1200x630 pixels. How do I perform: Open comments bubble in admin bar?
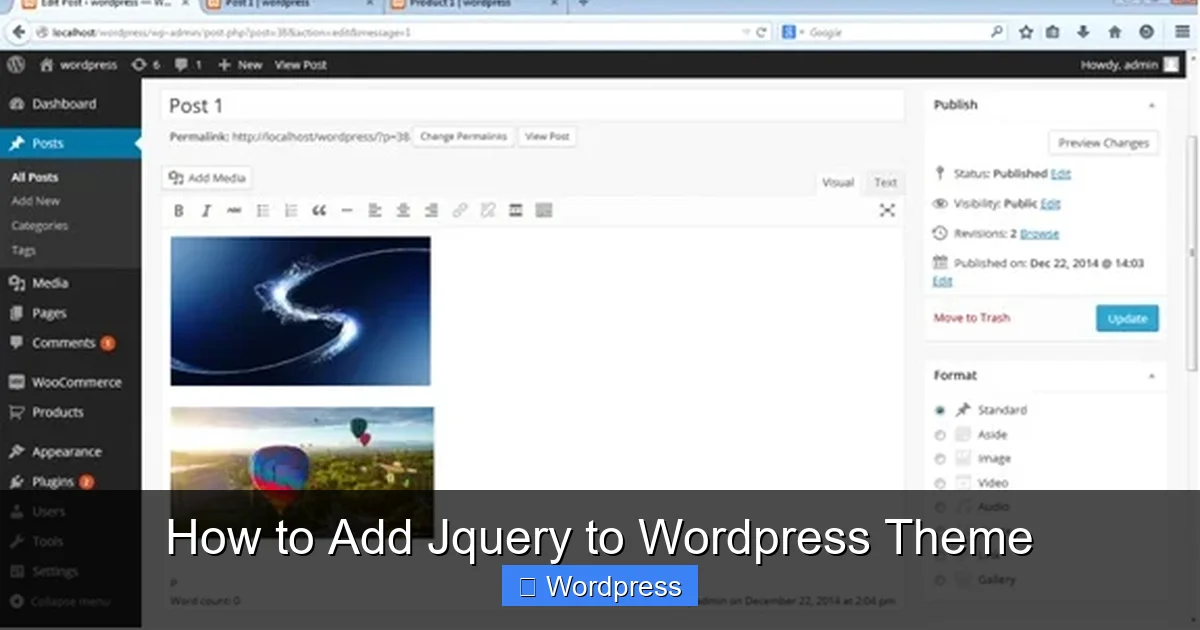point(188,65)
